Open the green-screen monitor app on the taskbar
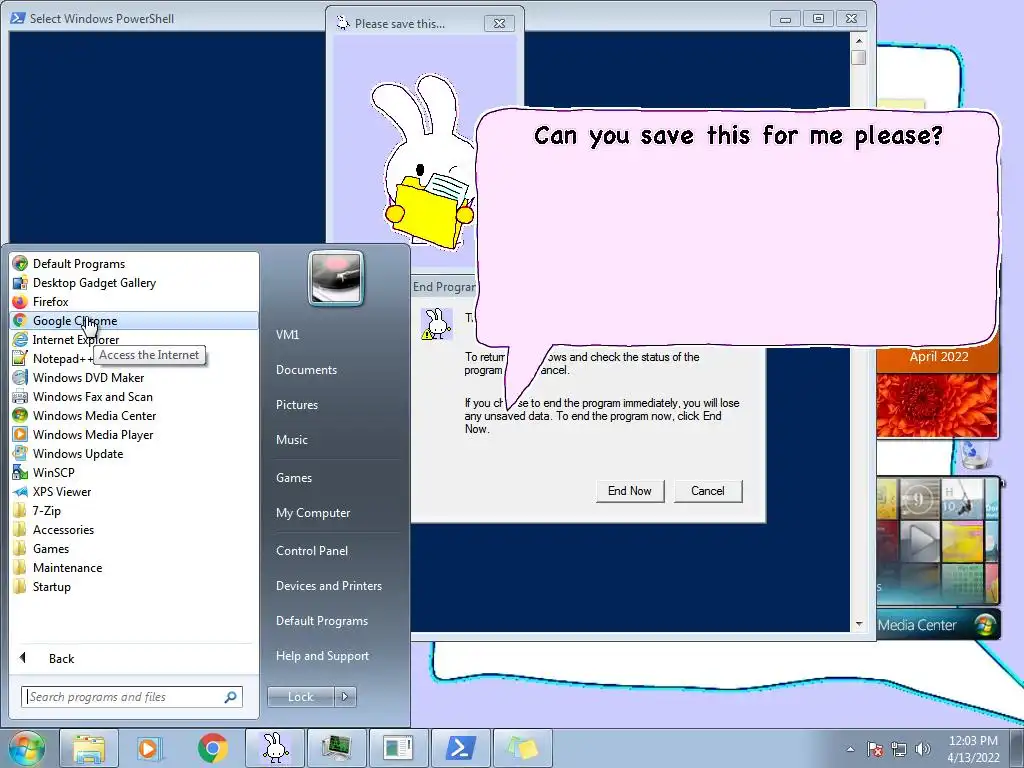This screenshot has width=1024, height=768. (x=336, y=748)
